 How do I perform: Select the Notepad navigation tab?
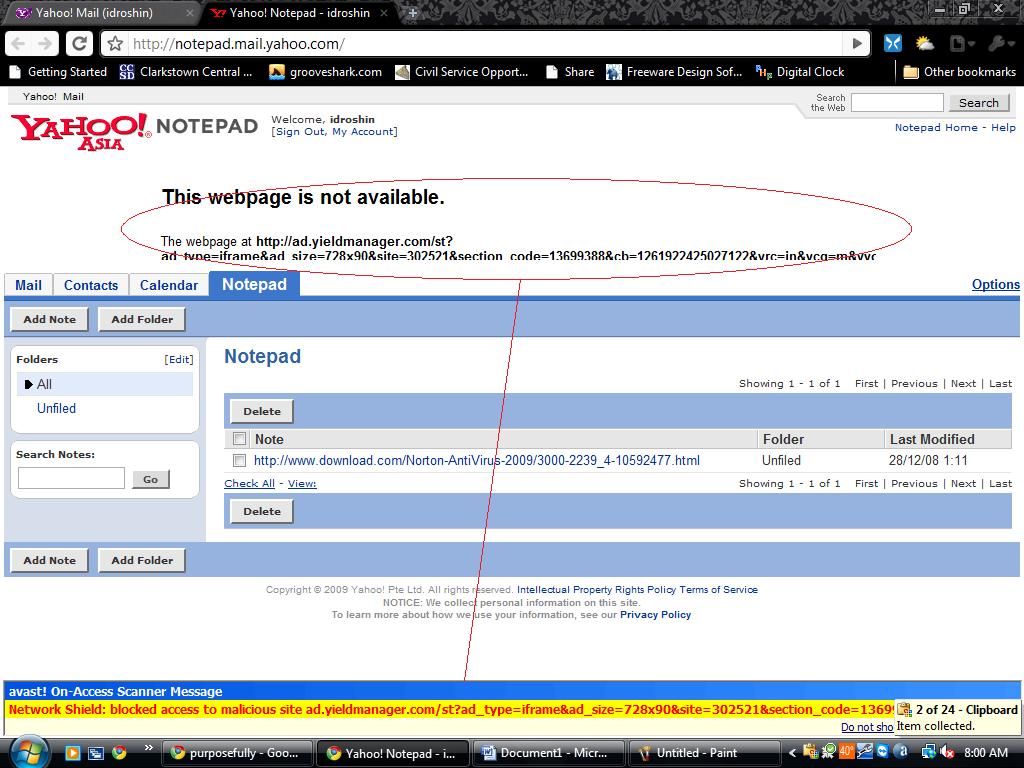(255, 284)
